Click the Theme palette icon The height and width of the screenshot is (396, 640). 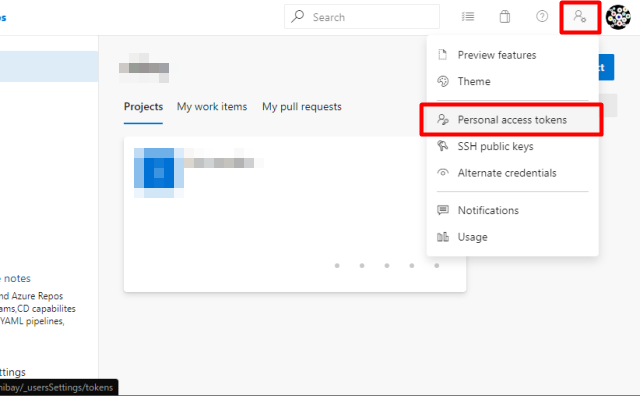coord(443,81)
